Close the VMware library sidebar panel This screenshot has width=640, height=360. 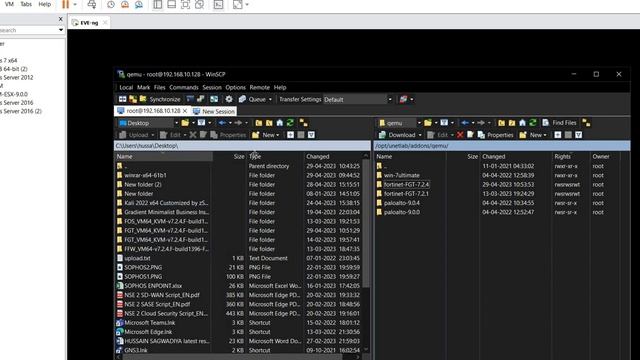pos(60,19)
